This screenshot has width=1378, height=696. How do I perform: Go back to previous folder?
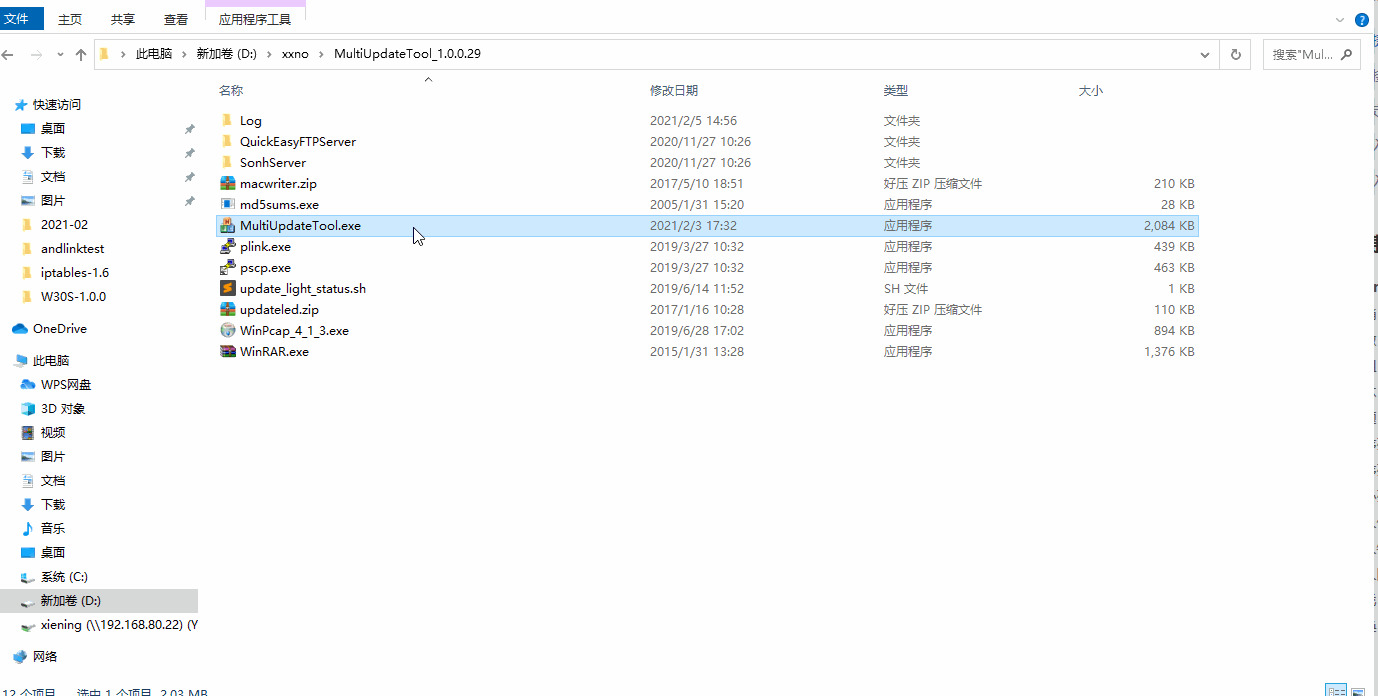[x=9, y=55]
